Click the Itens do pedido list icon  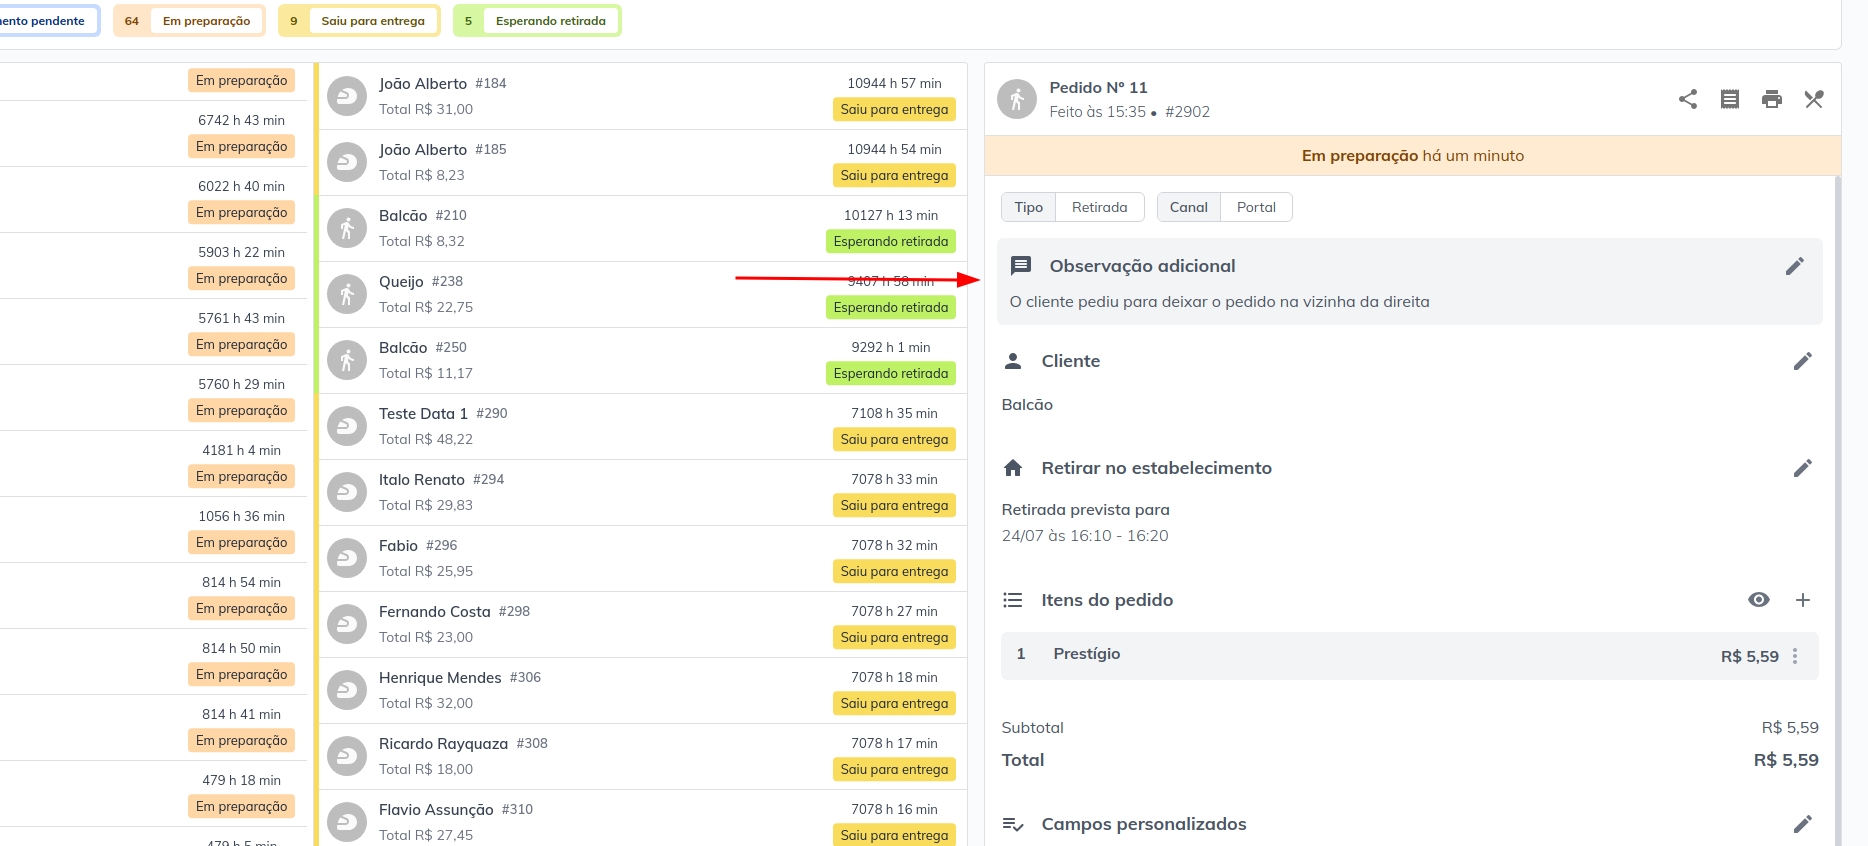[1013, 600]
